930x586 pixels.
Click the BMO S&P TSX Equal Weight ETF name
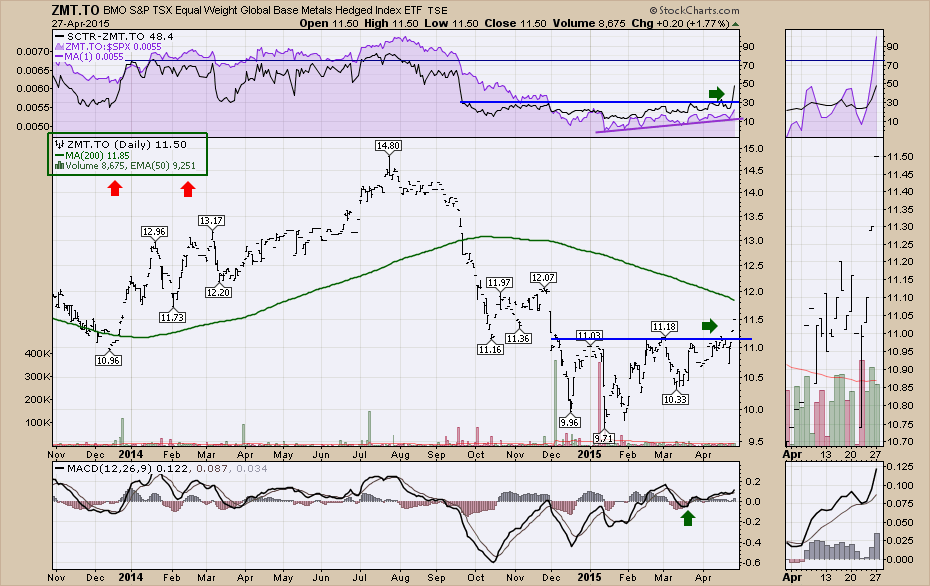(263, 11)
